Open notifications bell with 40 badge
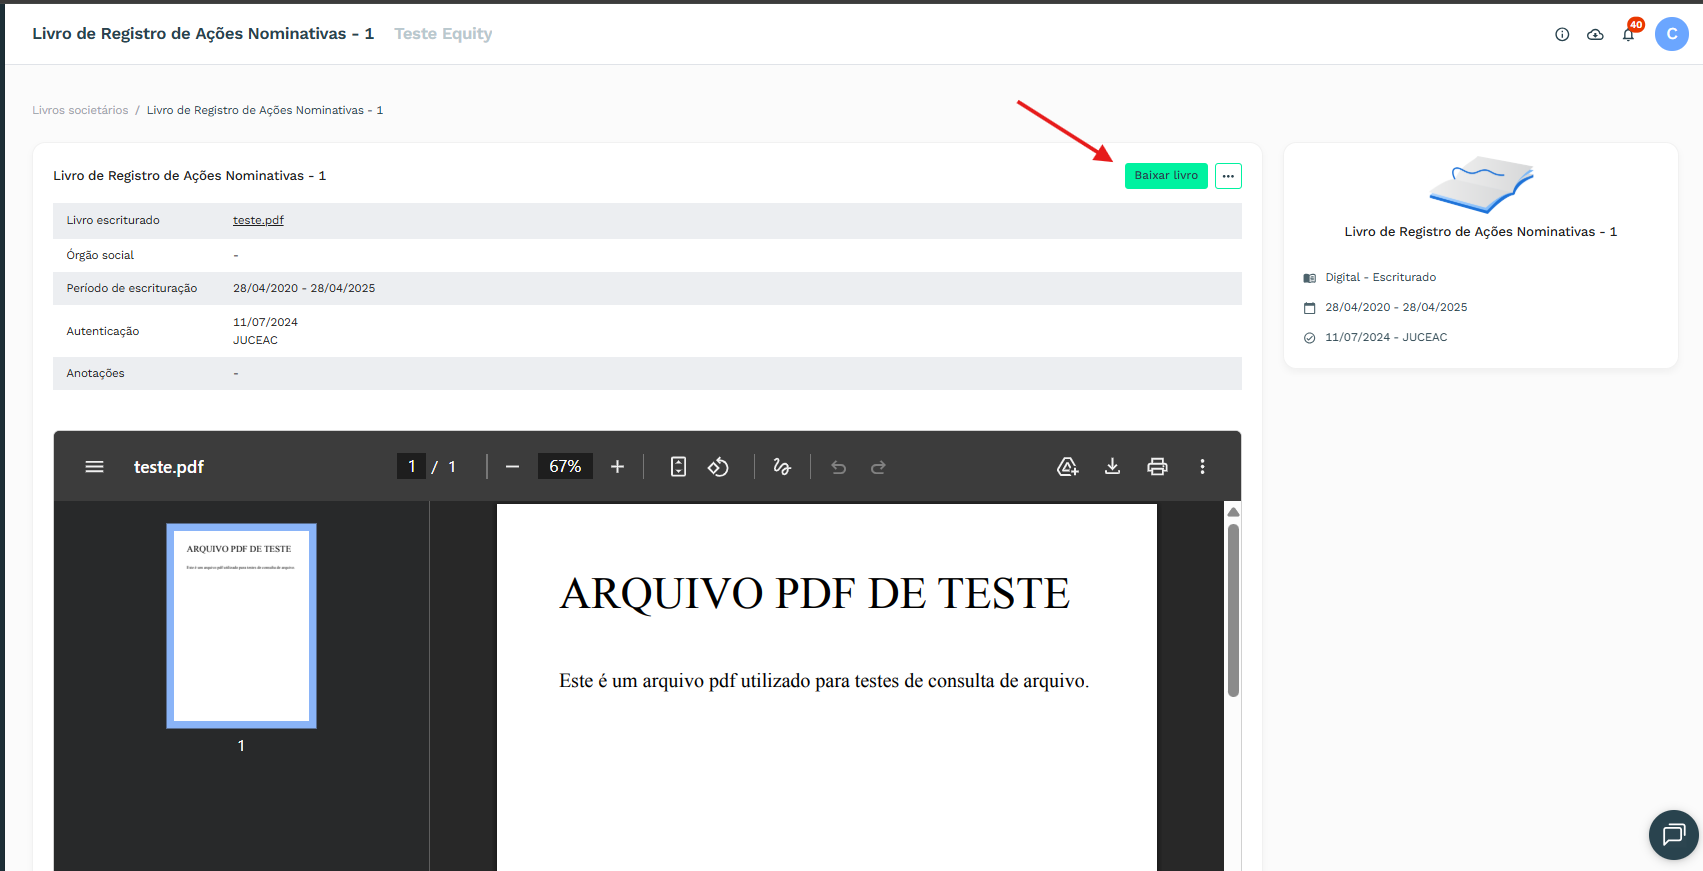This screenshot has height=871, width=1703. point(1628,34)
